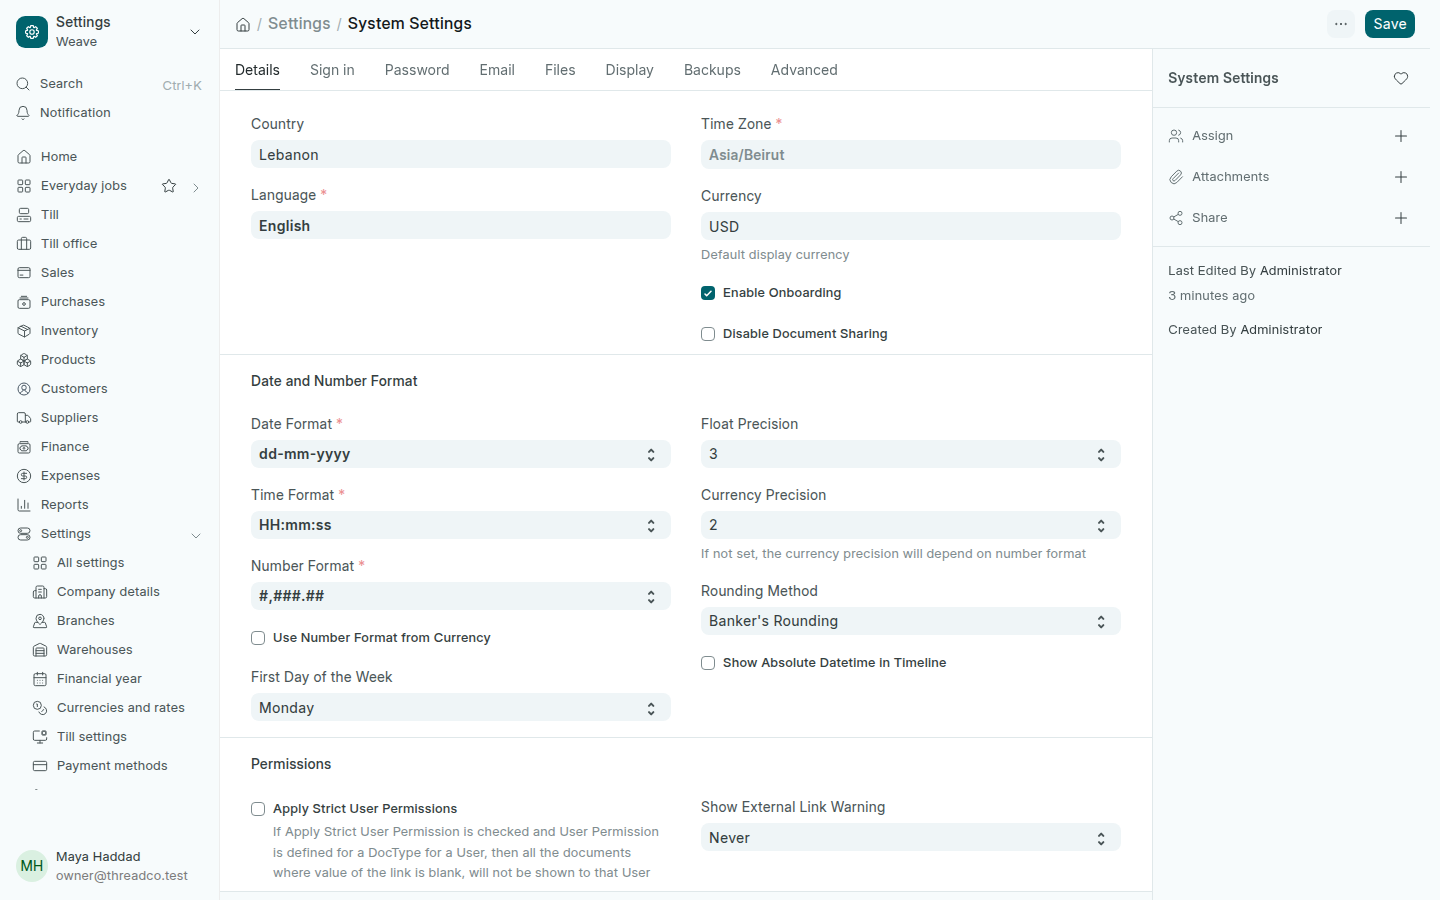
Task: Open Company details in sidebar
Action: [108, 592]
